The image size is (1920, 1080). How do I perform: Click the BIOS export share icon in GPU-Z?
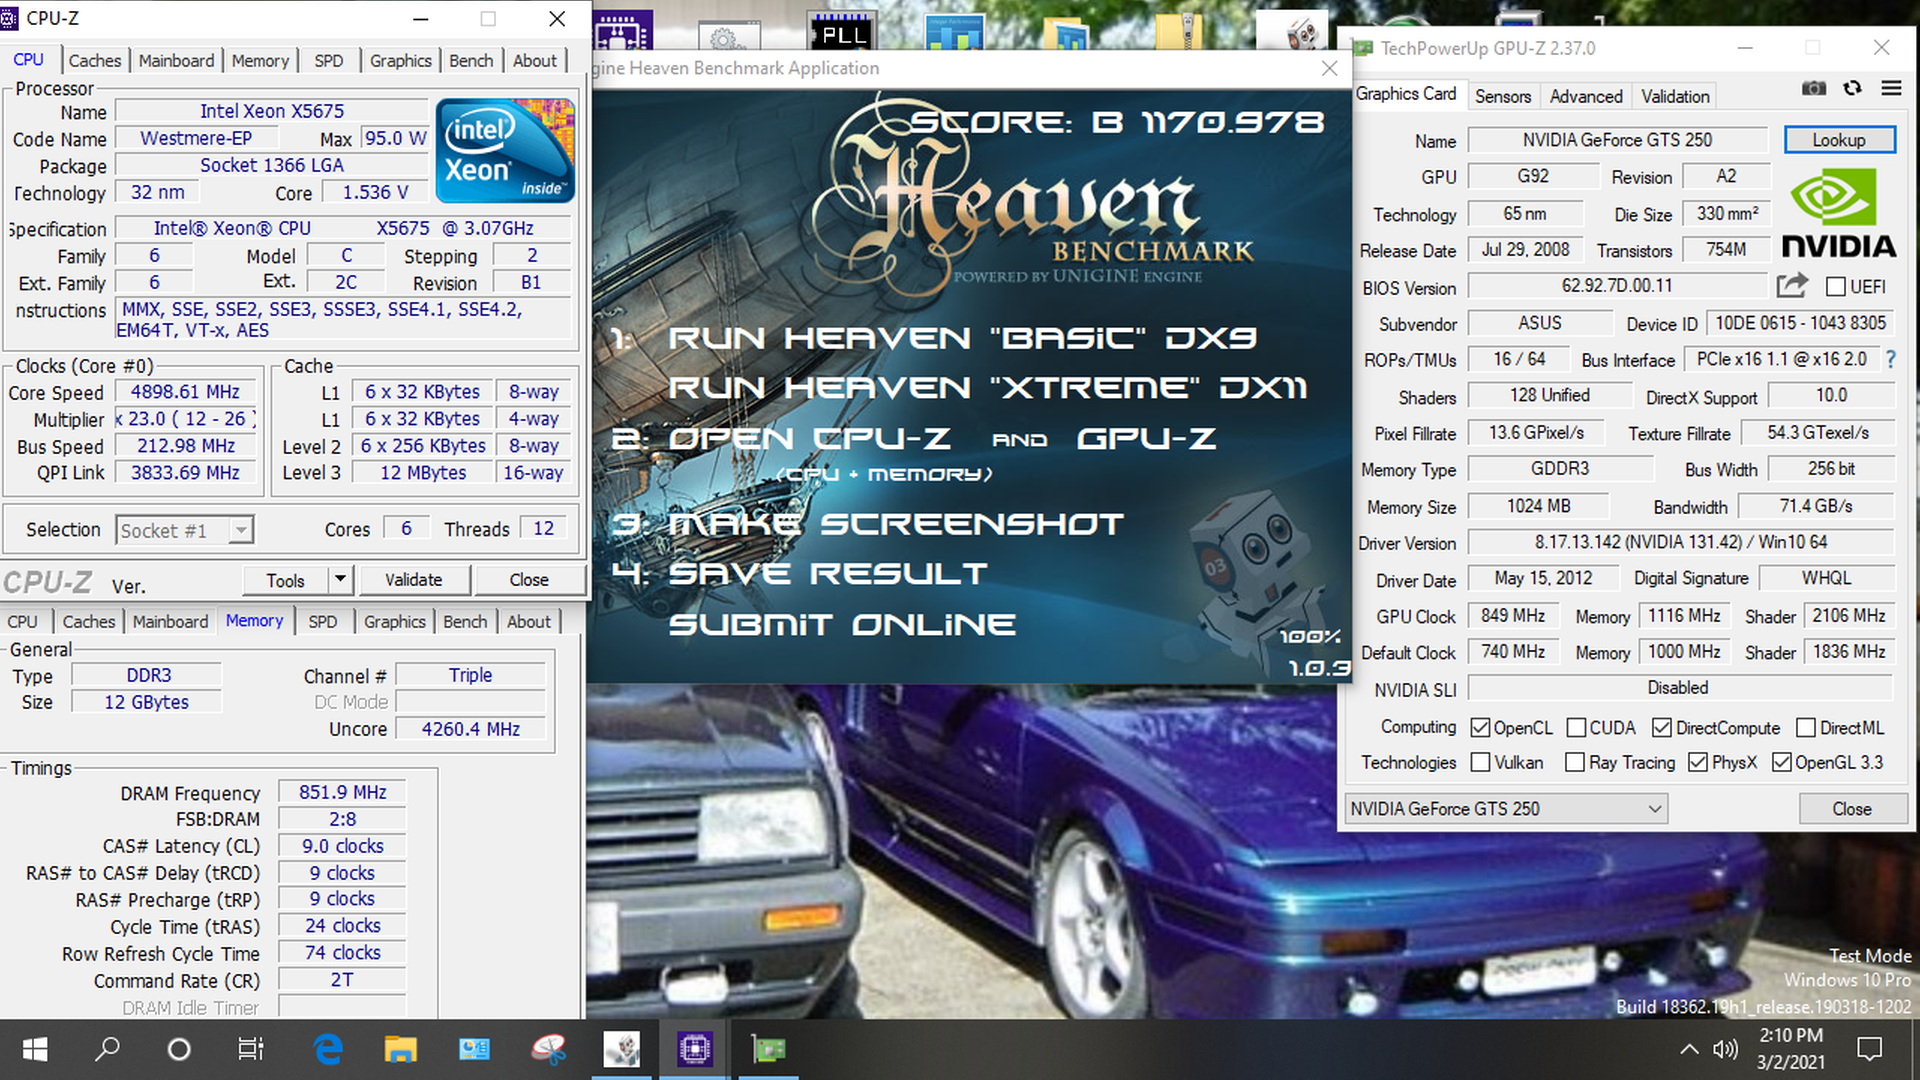coord(1792,286)
